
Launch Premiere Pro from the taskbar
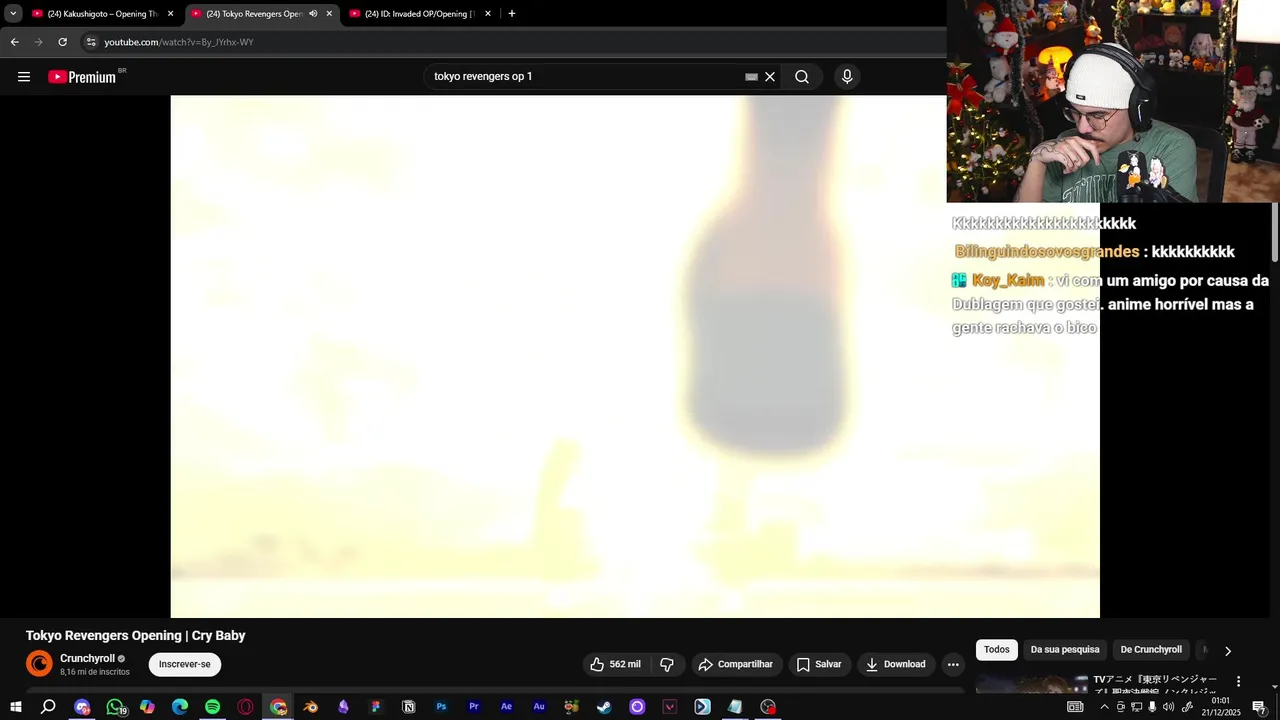click(474, 707)
